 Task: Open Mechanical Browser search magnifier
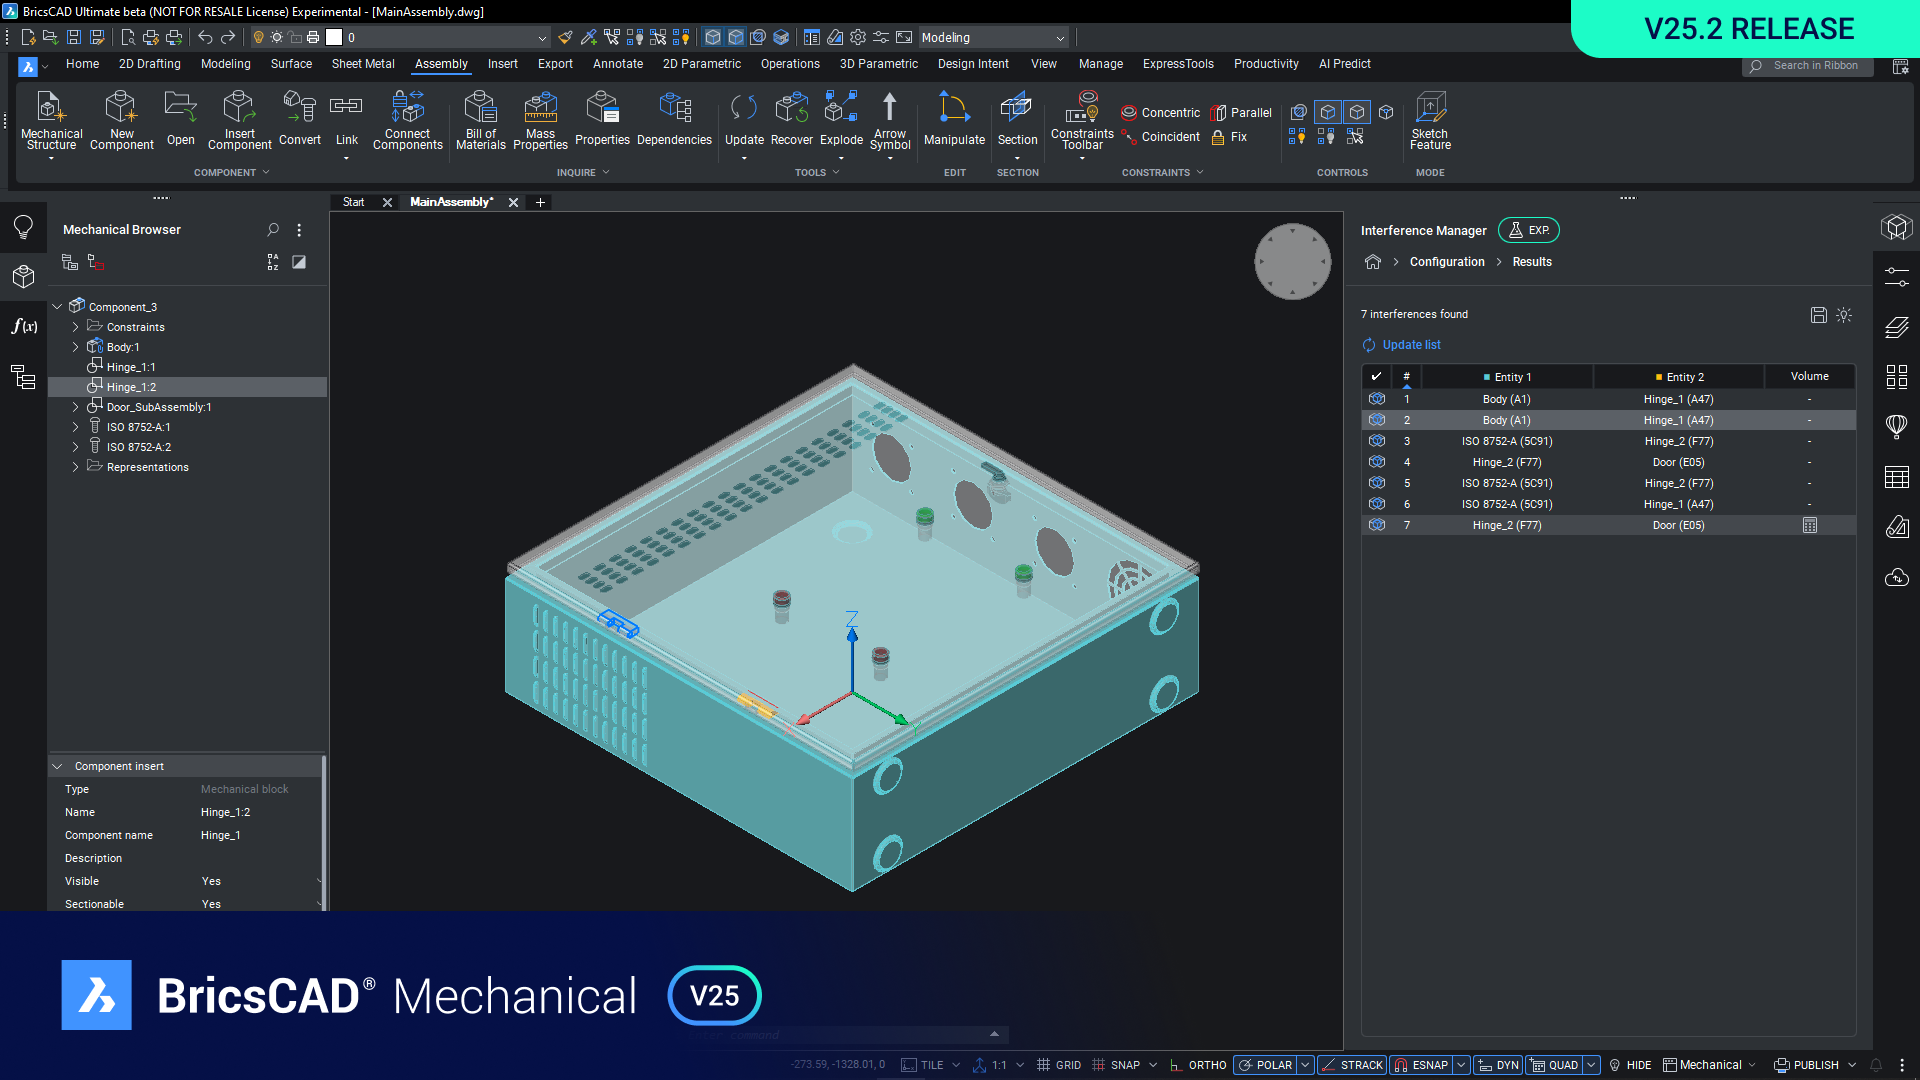(273, 230)
